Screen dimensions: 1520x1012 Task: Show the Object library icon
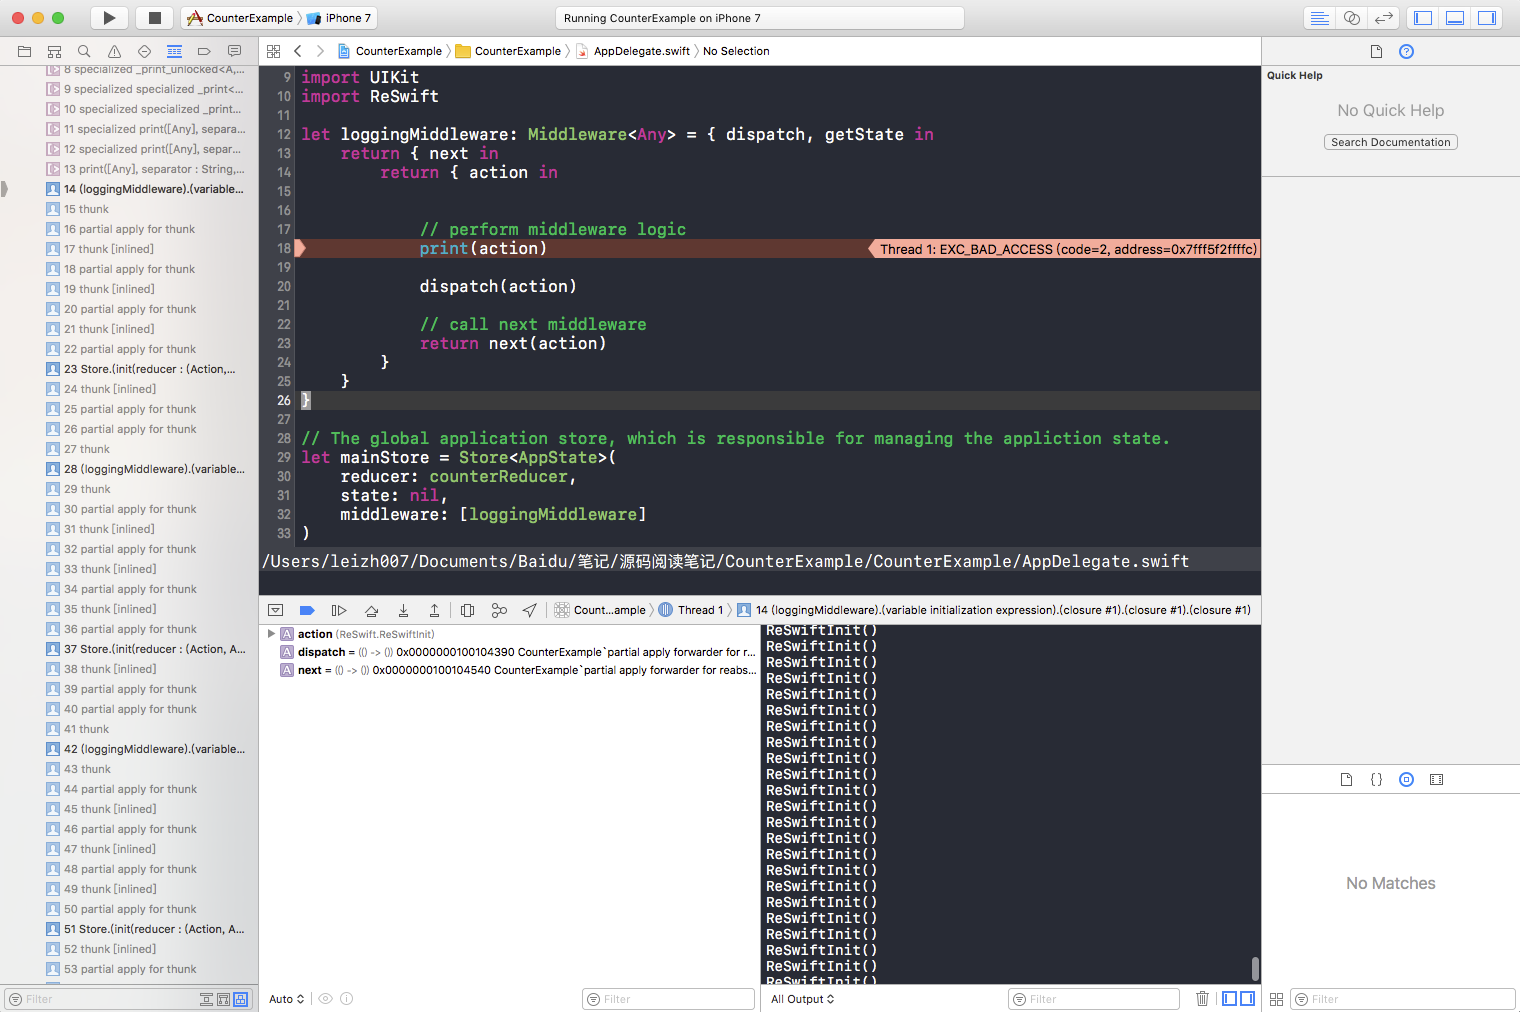click(1406, 780)
